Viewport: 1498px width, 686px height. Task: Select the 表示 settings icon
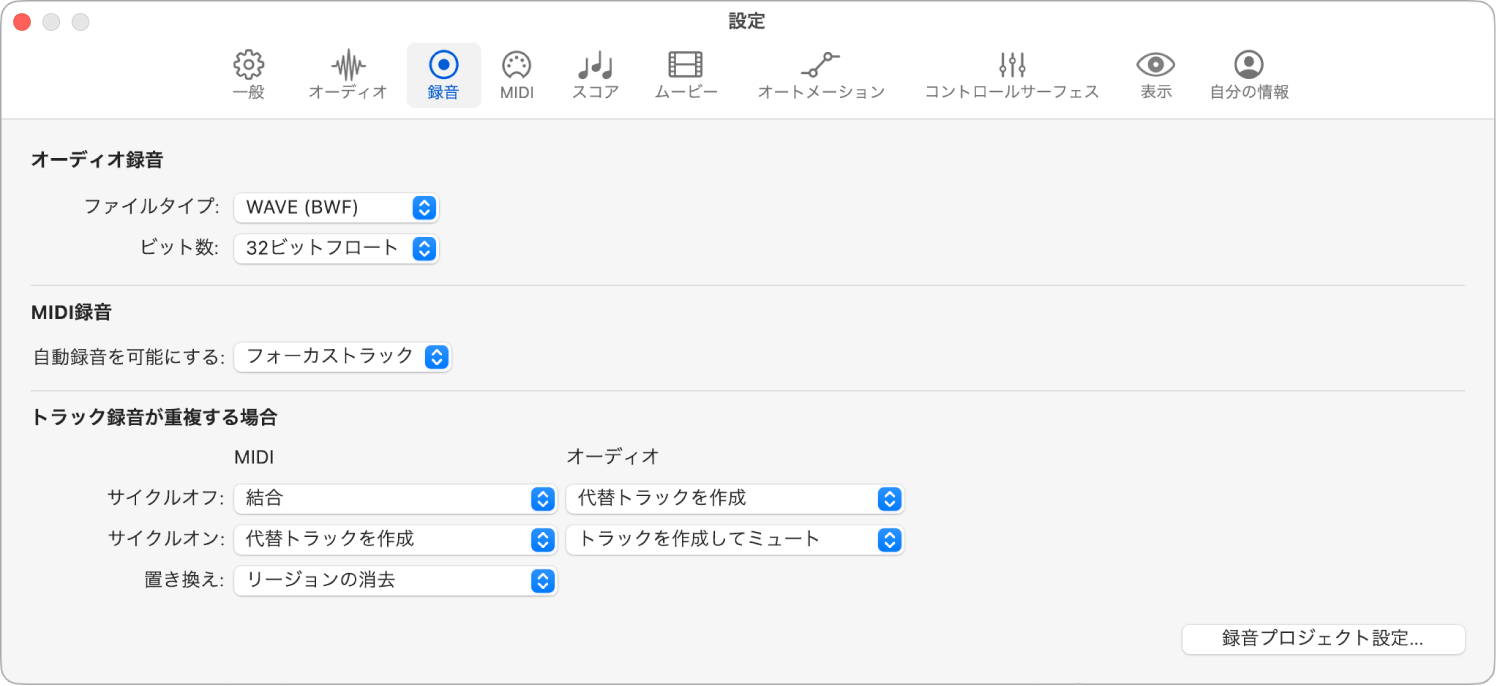coord(1154,74)
